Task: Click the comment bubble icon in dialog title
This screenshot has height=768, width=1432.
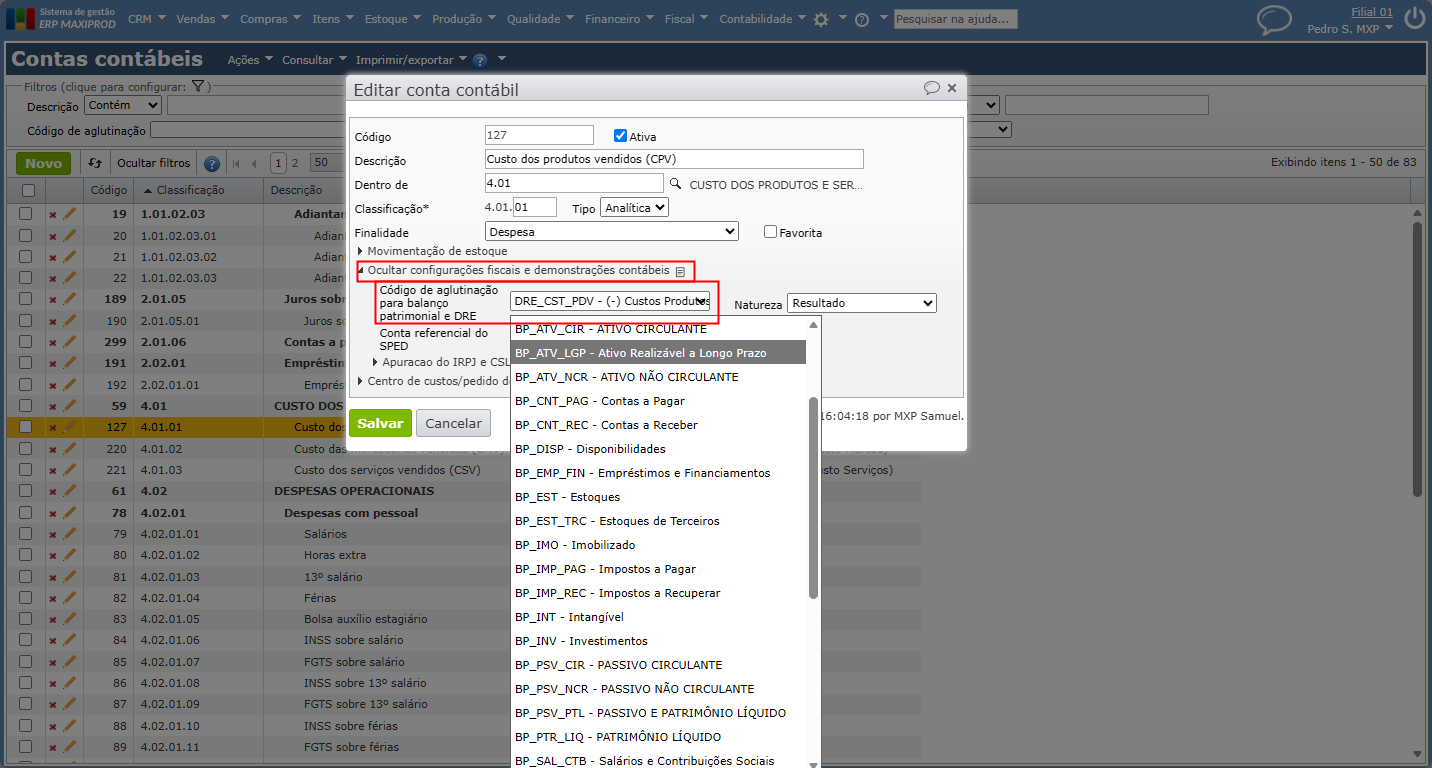Action: 931,88
